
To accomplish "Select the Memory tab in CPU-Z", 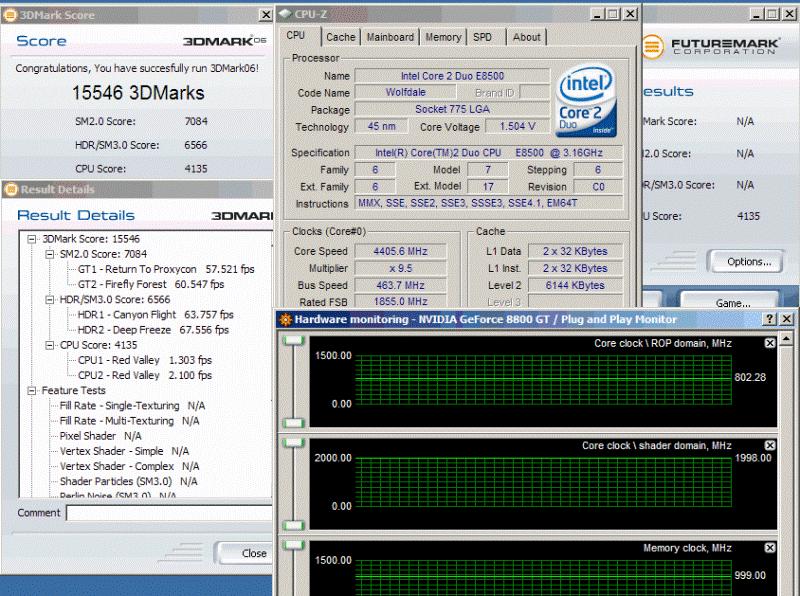I will pyautogui.click(x=443, y=37).
